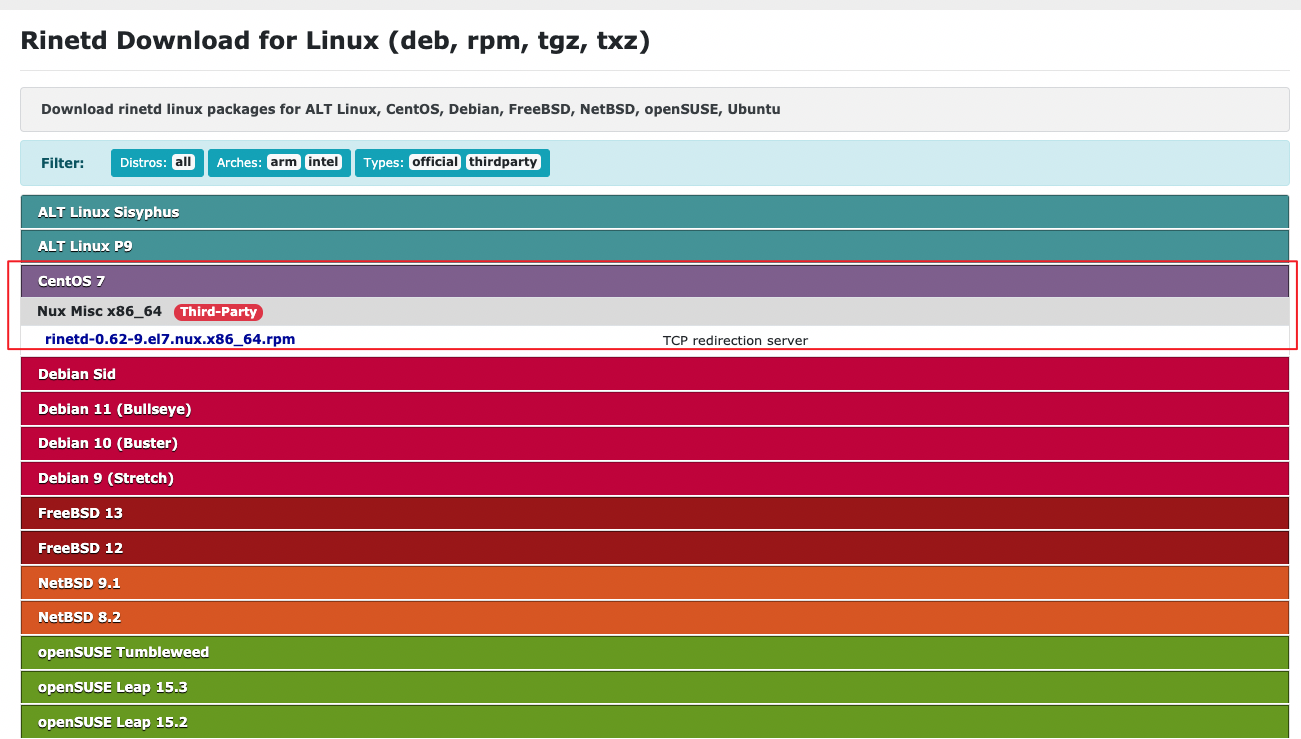Viewport: 1301px width, 739px height.
Task: Expand the NetBSD 8.2 section
Action: (655, 617)
